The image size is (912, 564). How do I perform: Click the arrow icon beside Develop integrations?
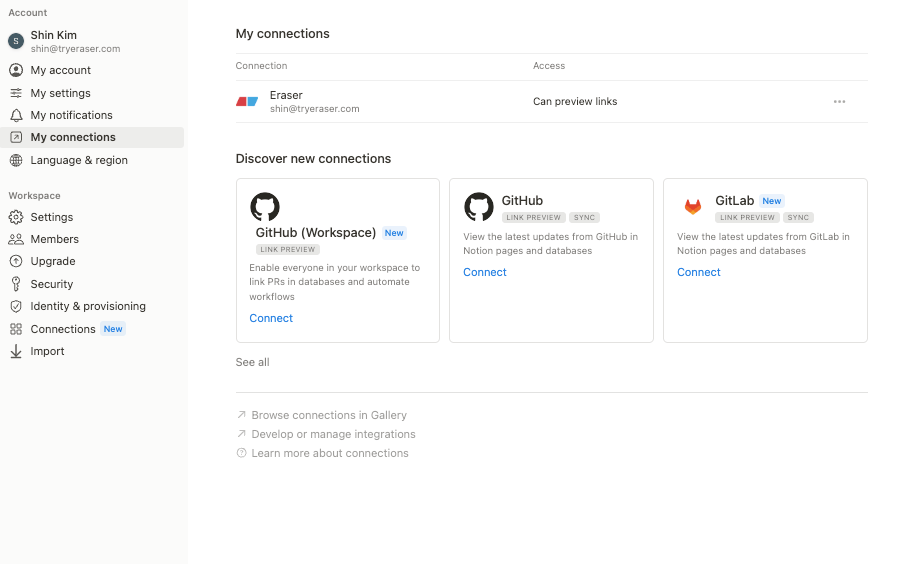[241, 434]
